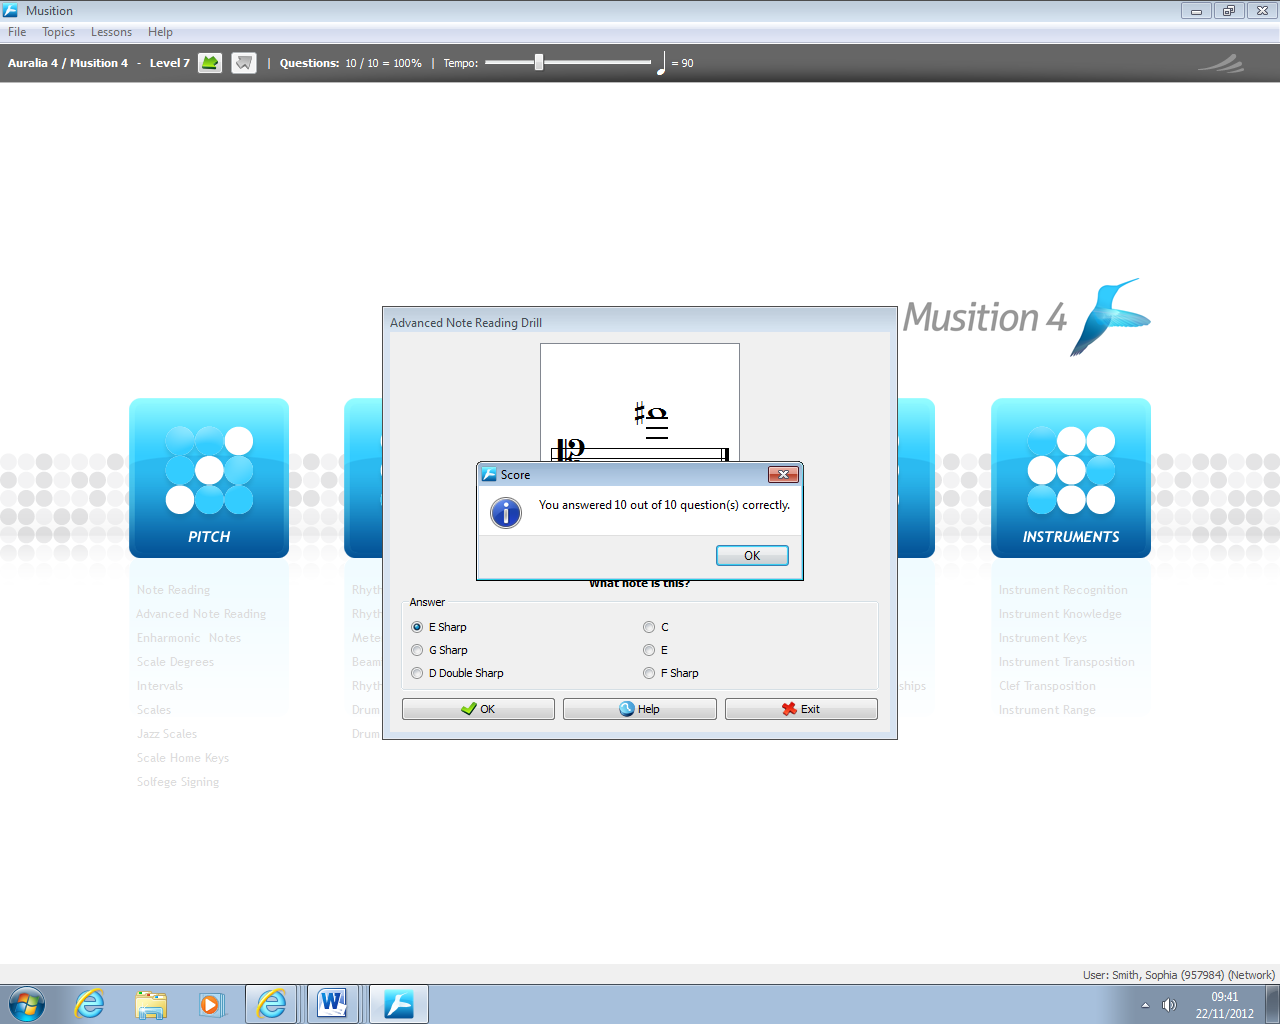The width and height of the screenshot is (1280, 1024).
Task: Open Instrument Keys topic
Action: (1043, 638)
